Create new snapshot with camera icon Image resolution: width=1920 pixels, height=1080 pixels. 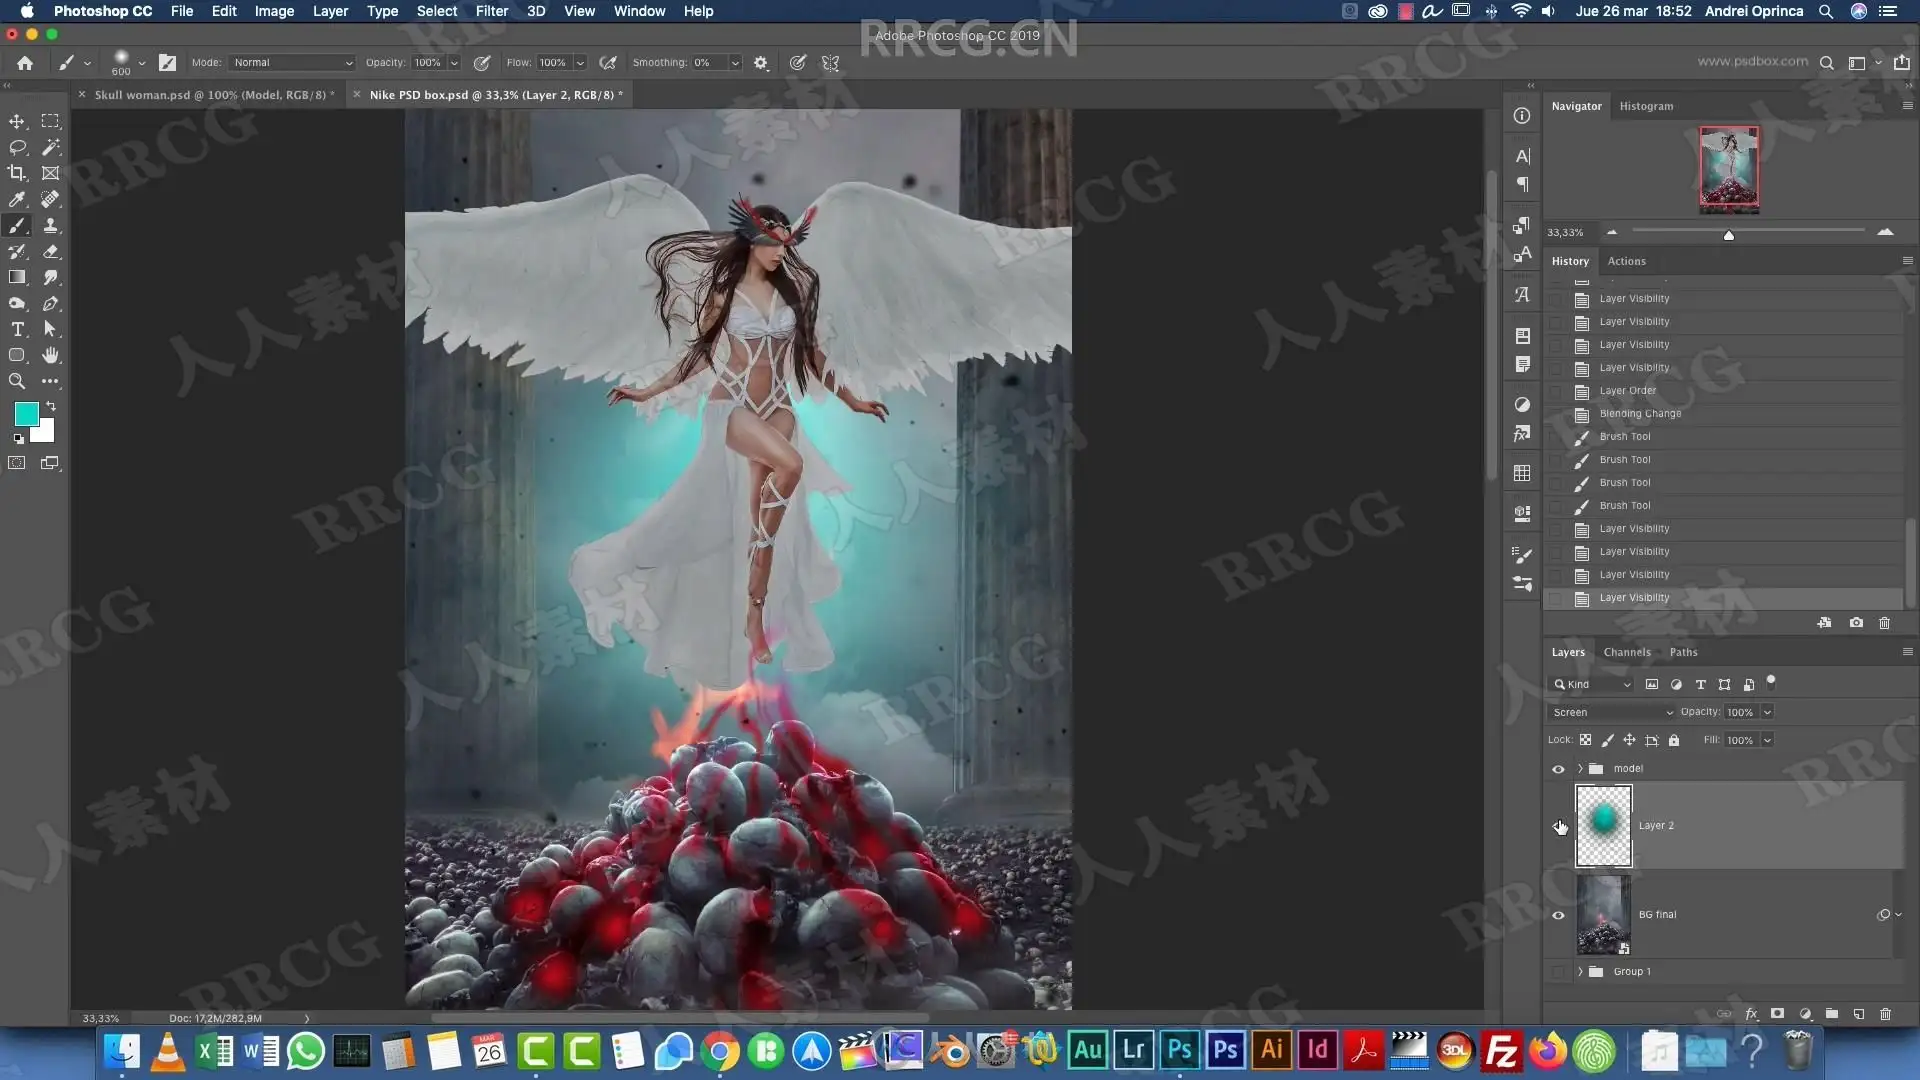tap(1856, 622)
